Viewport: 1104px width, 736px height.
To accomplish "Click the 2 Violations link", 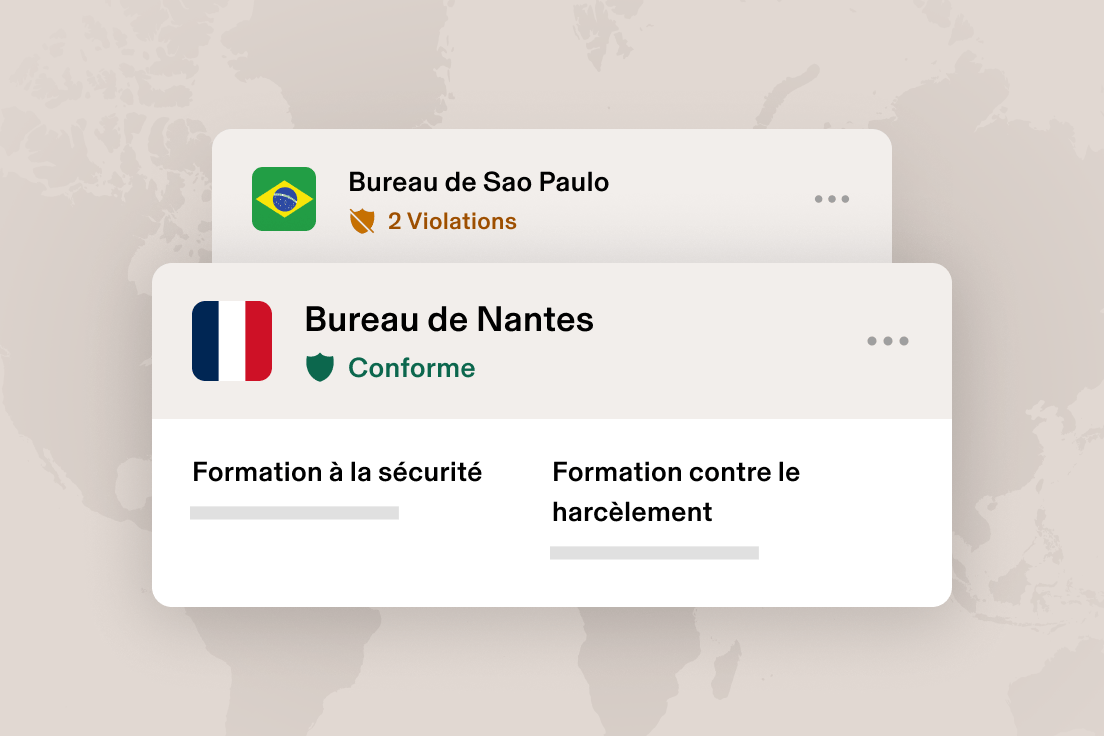I will (452, 221).
